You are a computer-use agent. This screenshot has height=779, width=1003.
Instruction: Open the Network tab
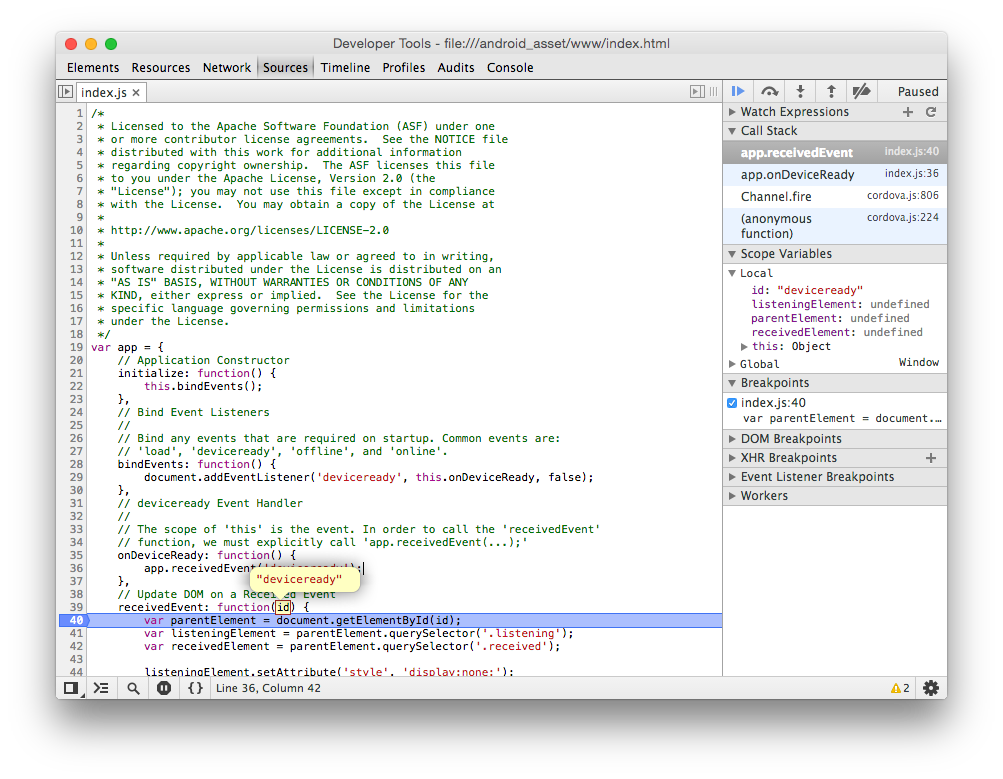(x=226, y=68)
